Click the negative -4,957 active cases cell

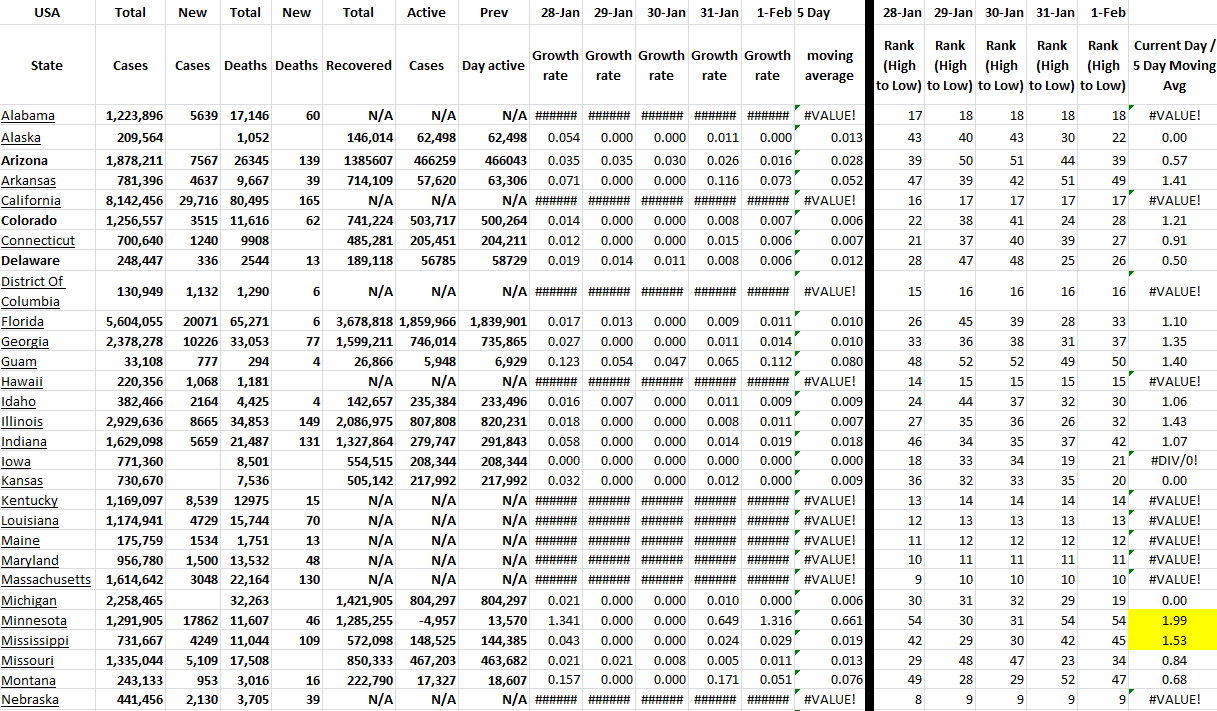point(426,620)
